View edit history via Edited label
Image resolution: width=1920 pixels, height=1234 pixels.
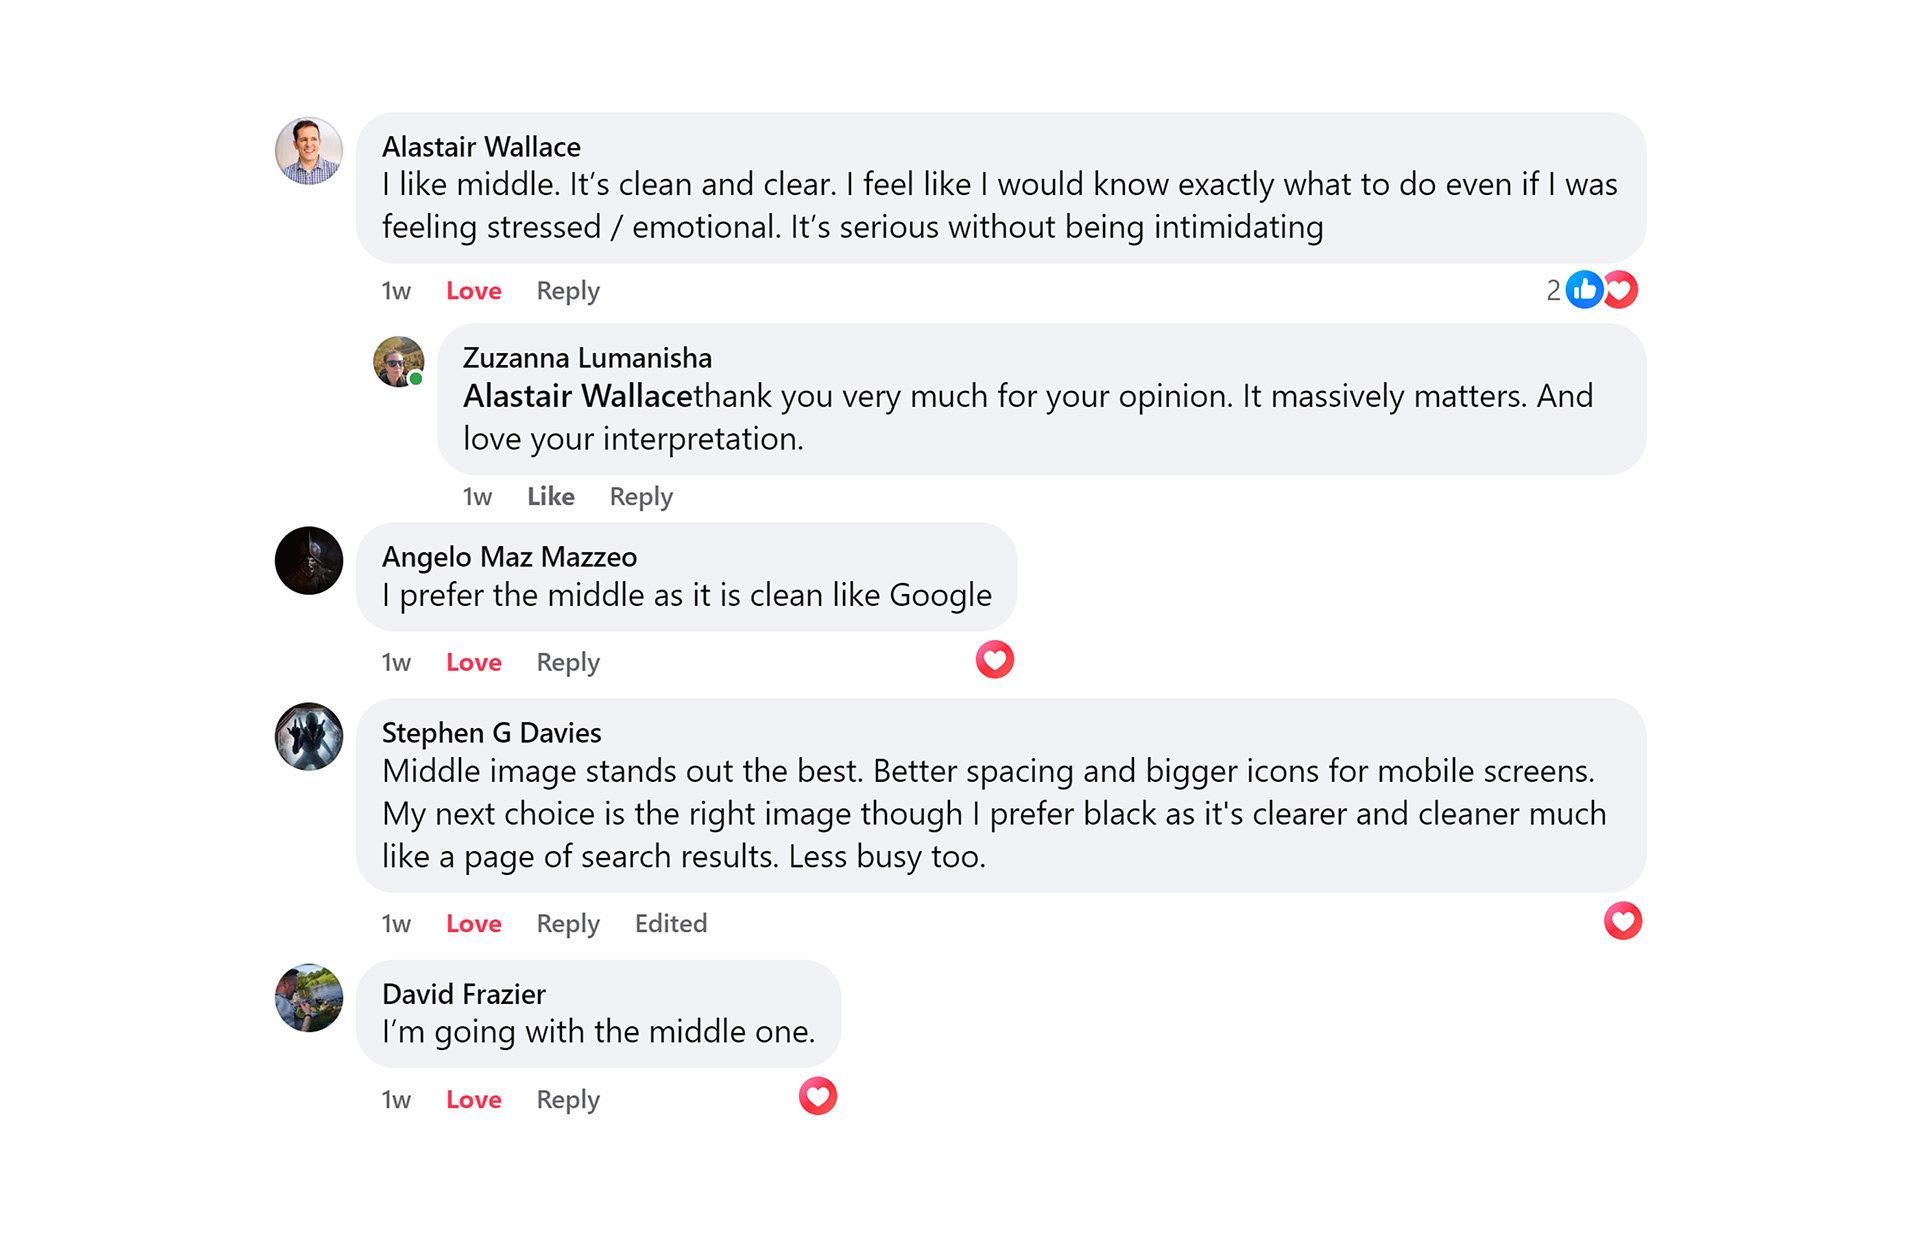click(x=670, y=924)
